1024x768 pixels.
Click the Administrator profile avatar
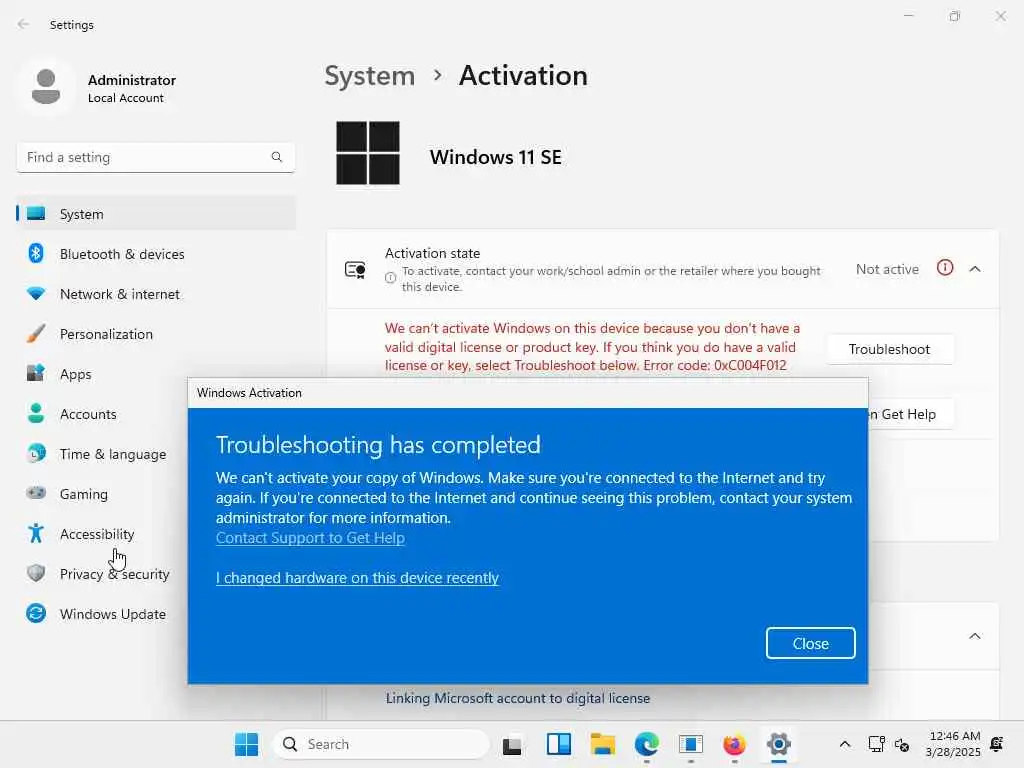click(x=46, y=88)
